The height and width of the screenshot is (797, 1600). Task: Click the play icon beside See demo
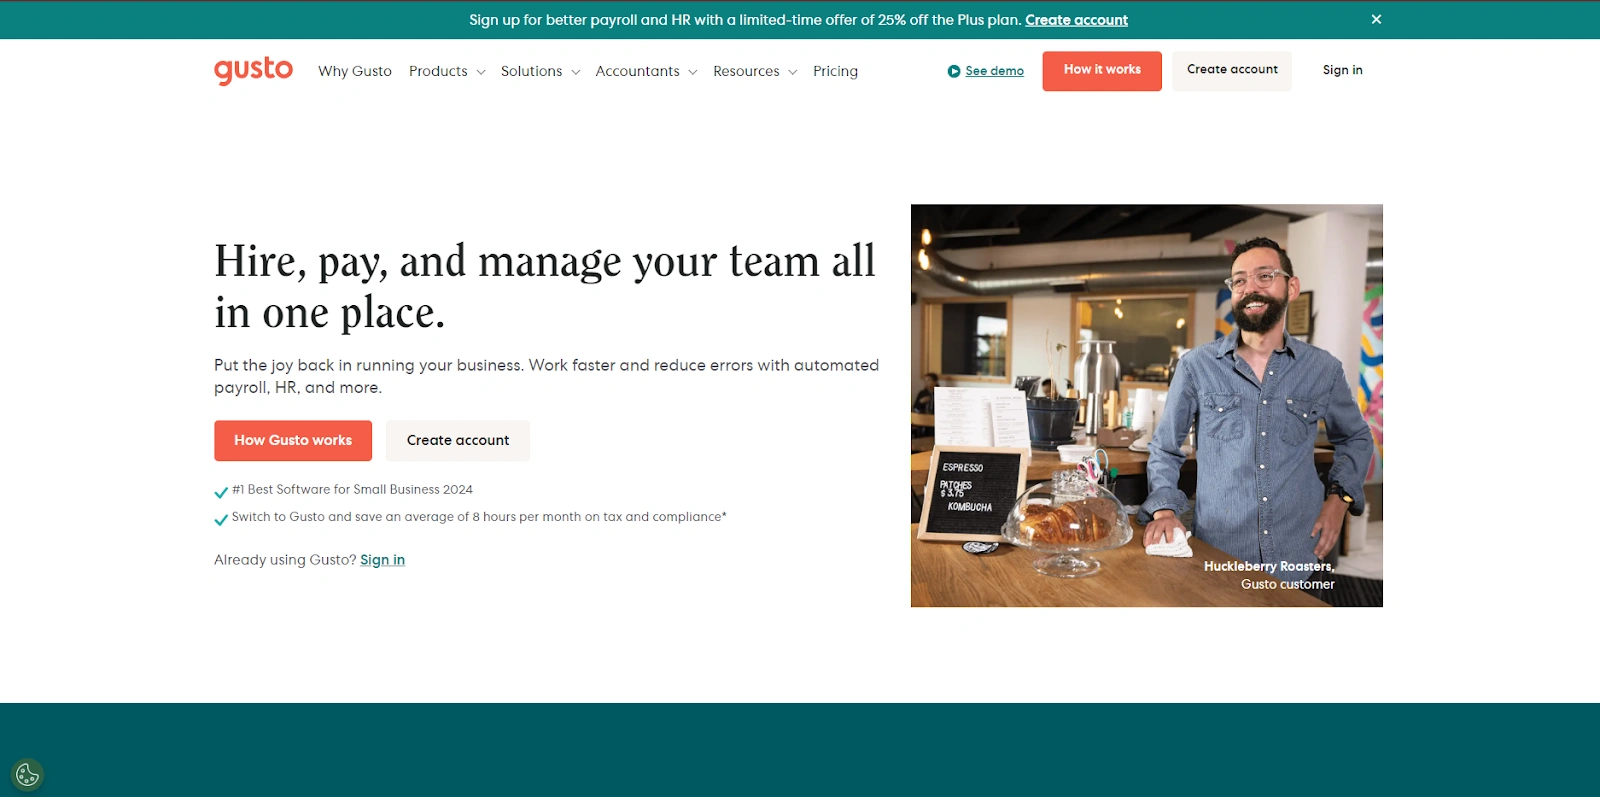pos(954,71)
